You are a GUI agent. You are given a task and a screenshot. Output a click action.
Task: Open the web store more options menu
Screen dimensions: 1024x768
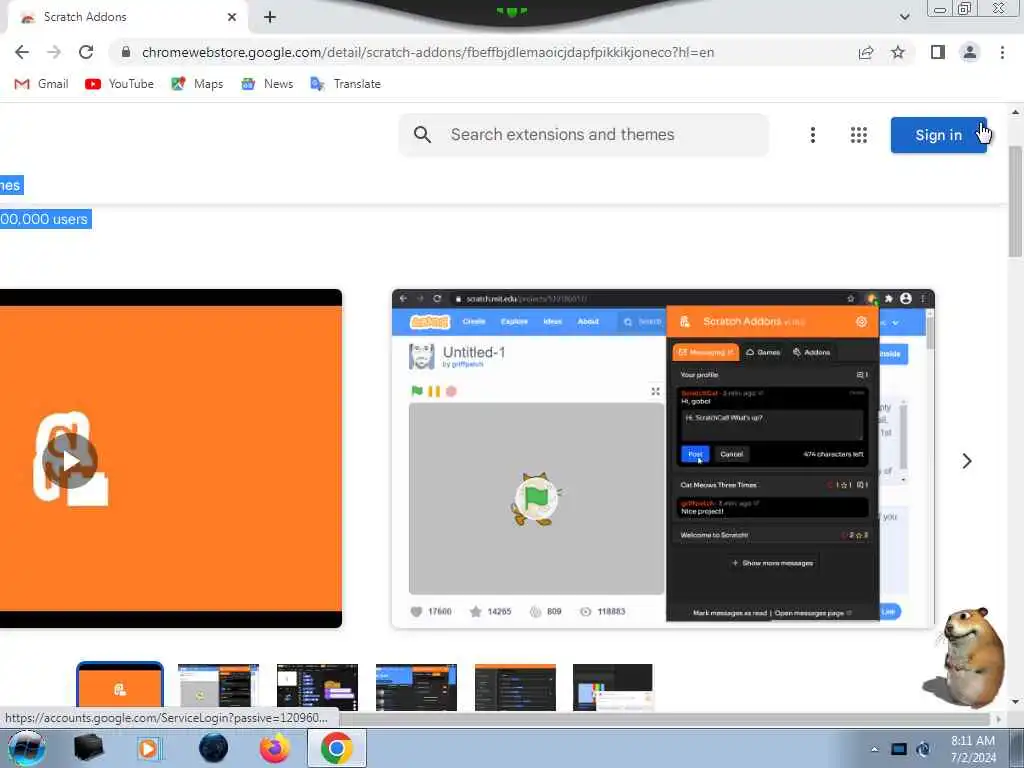(812, 135)
